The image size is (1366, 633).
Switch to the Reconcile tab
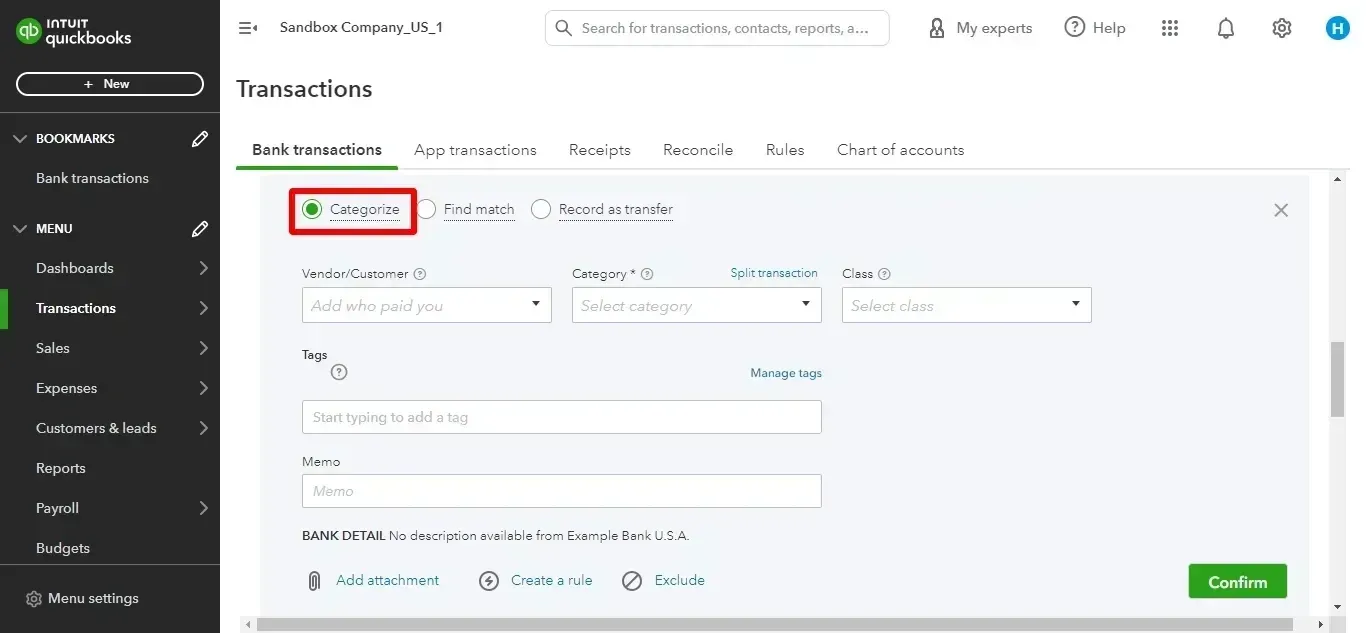pyautogui.click(x=698, y=150)
